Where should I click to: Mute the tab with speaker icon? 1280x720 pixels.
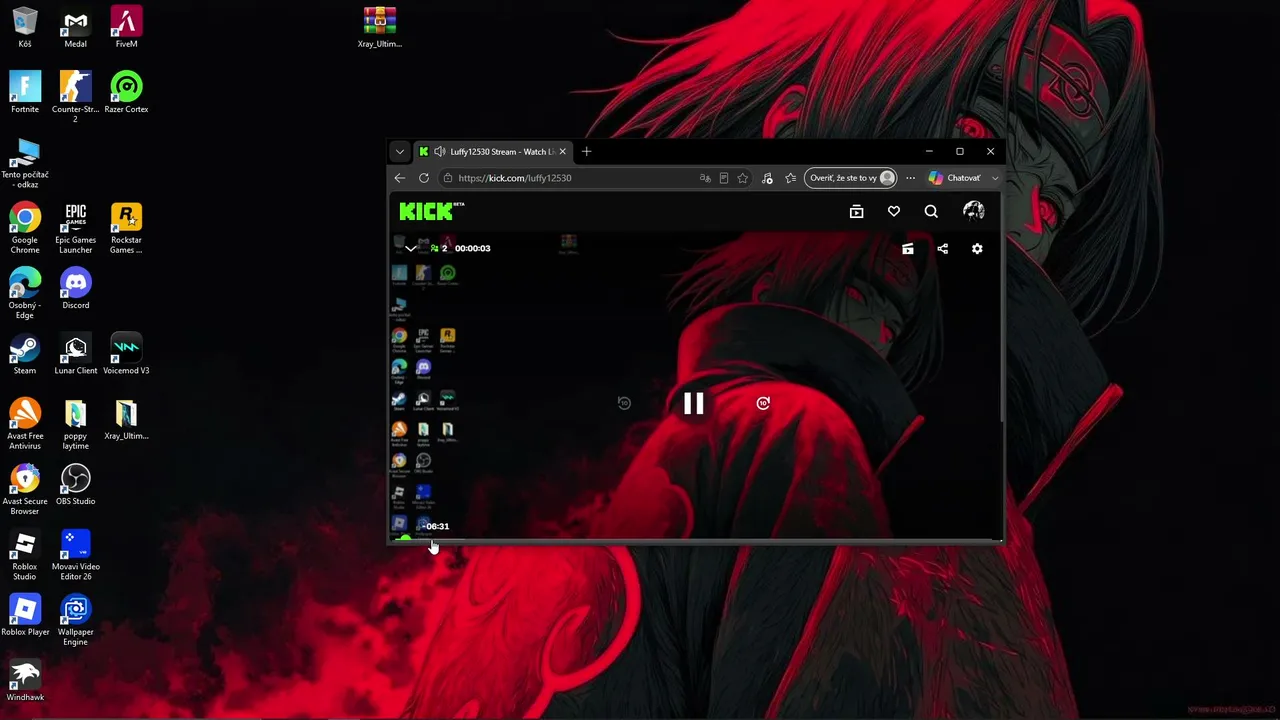click(439, 152)
